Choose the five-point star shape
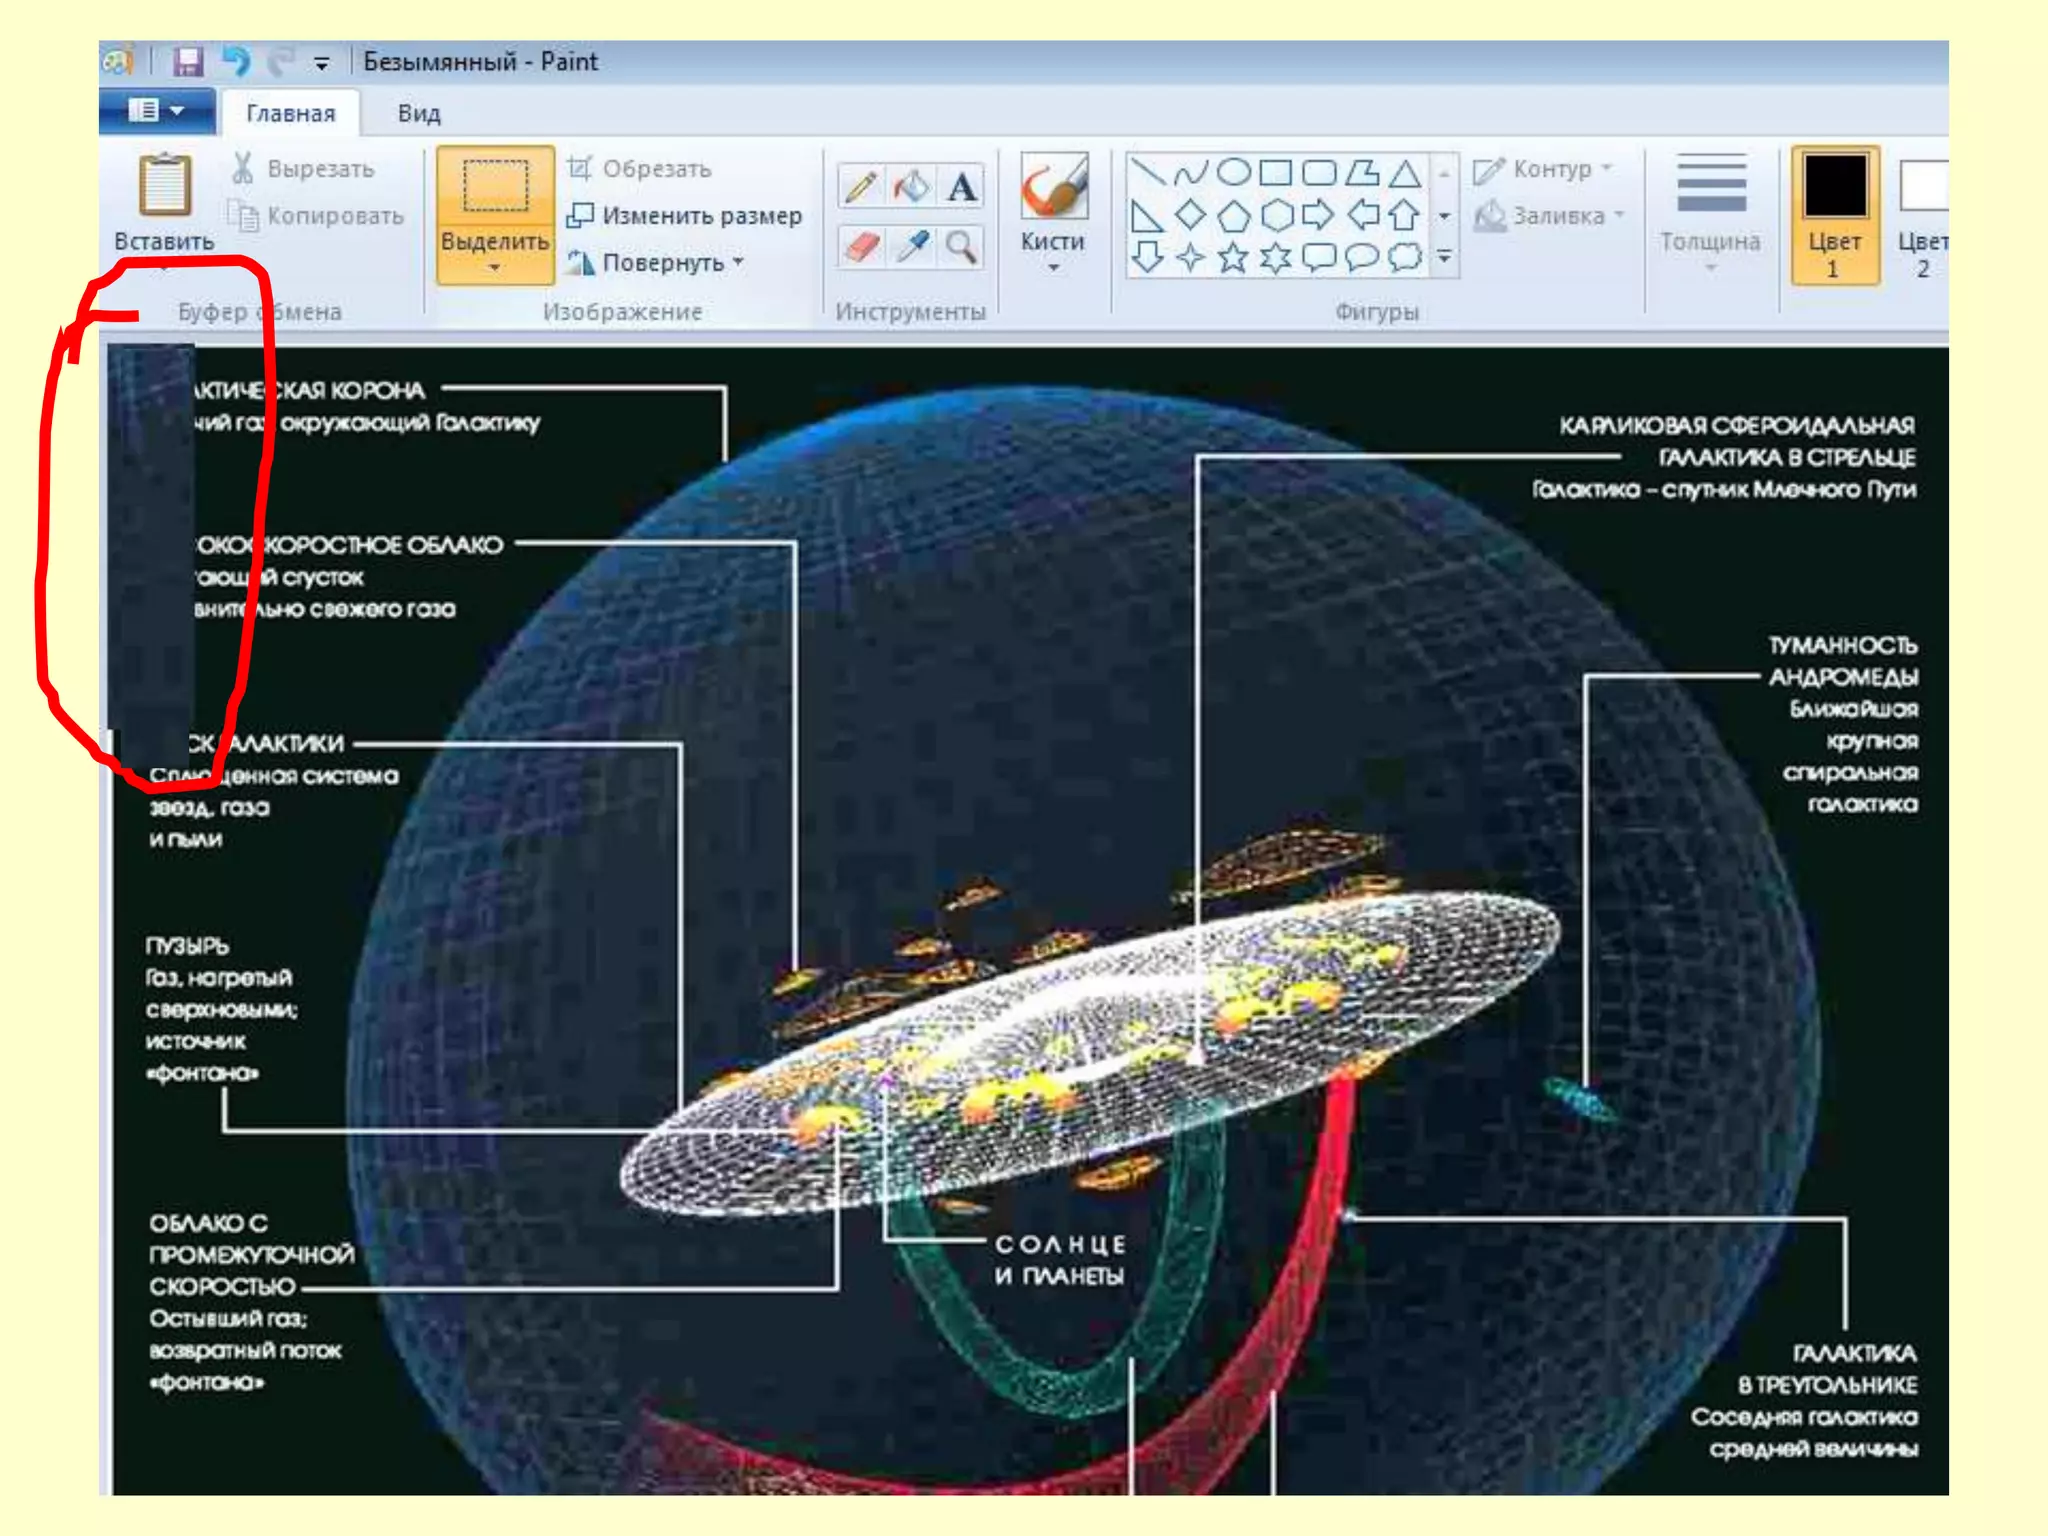This screenshot has width=2048, height=1536. click(x=1233, y=258)
